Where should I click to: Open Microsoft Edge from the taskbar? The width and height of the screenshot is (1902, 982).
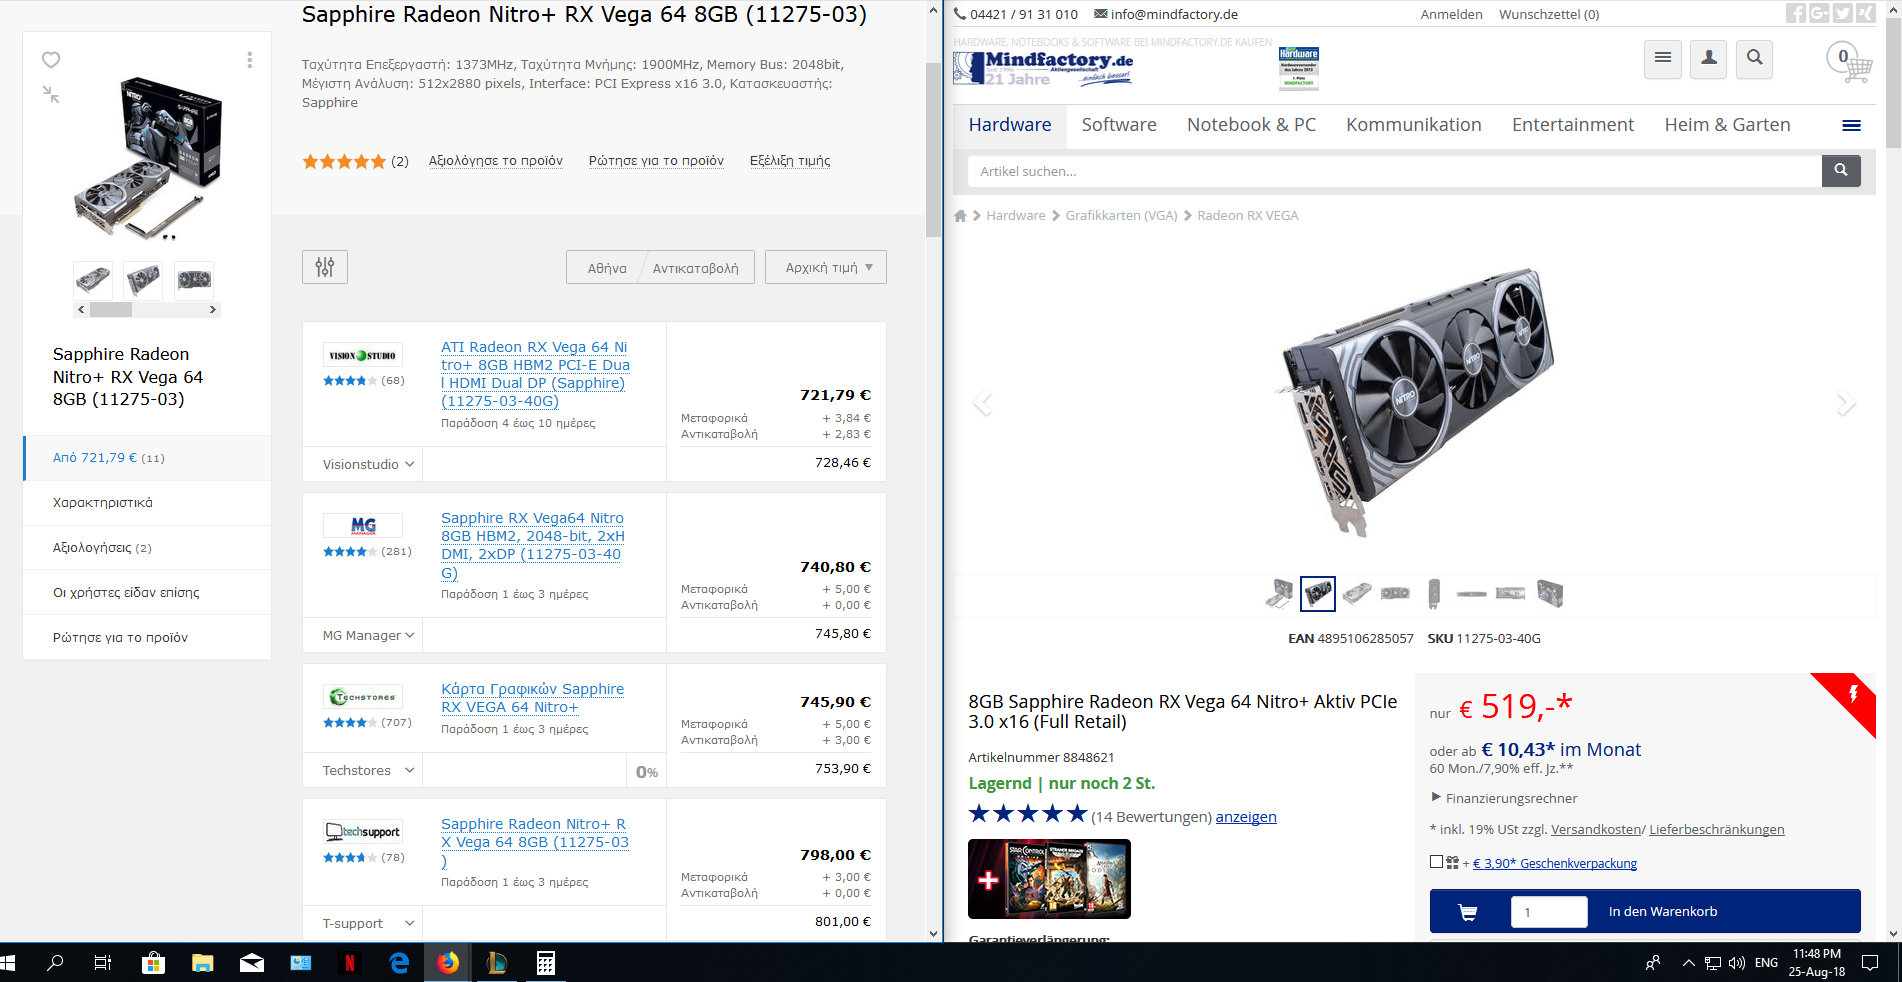399,963
